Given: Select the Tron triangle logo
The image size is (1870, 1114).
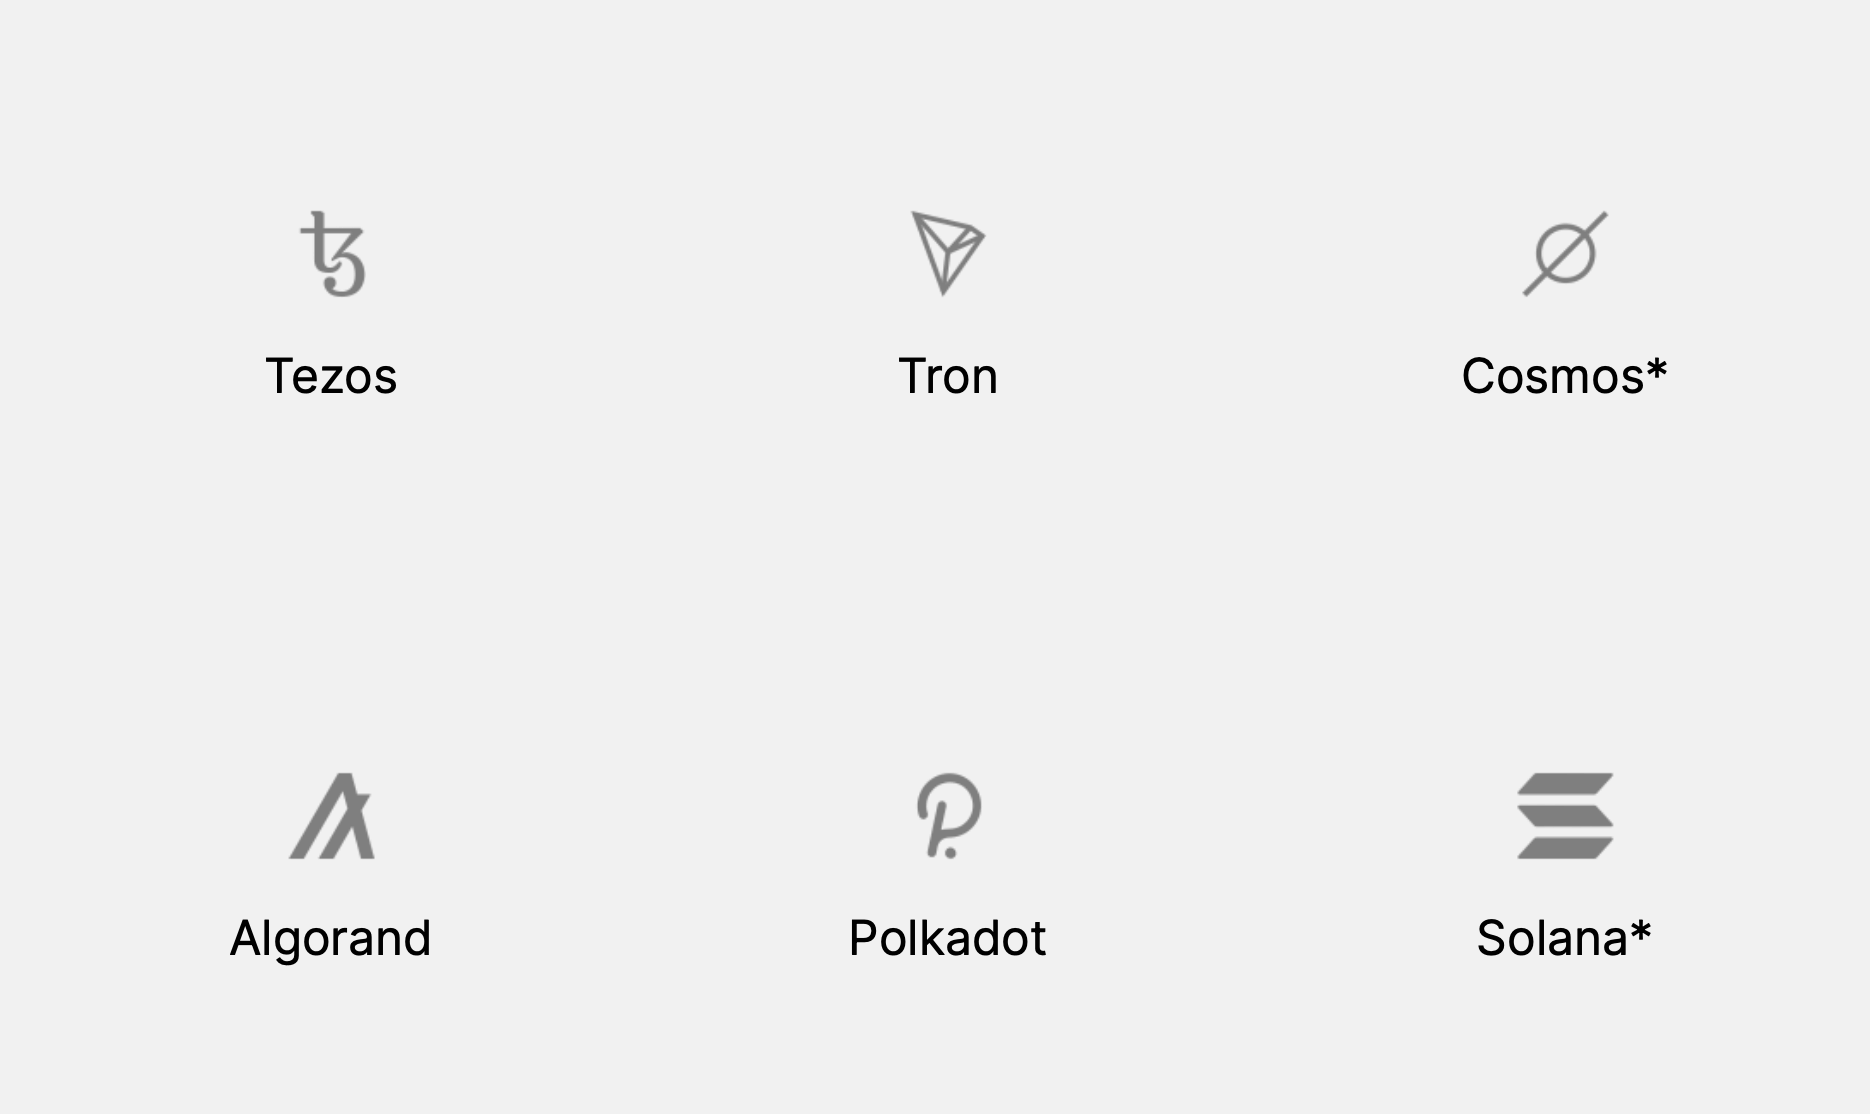Looking at the screenshot, I should pyautogui.click(x=947, y=252).
